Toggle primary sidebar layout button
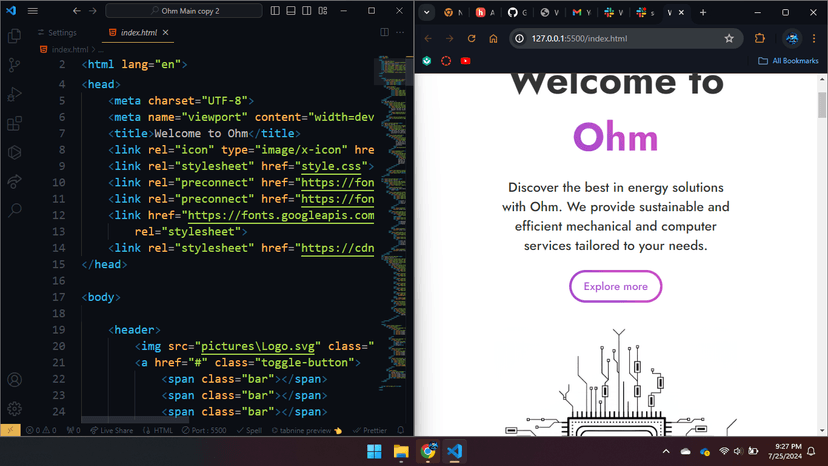The height and width of the screenshot is (466, 828). (x=275, y=11)
